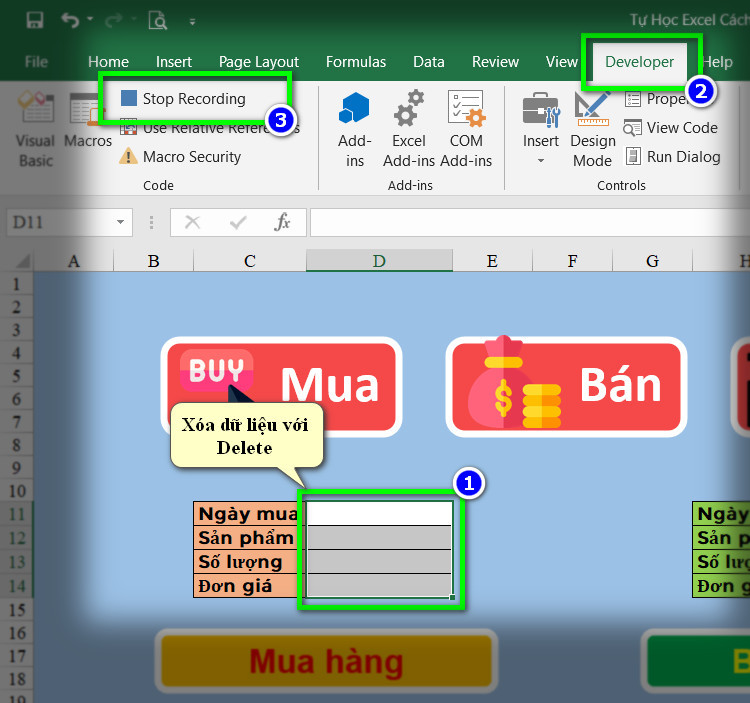Switch to the Insert tab
The width and height of the screenshot is (750, 703).
(x=174, y=62)
